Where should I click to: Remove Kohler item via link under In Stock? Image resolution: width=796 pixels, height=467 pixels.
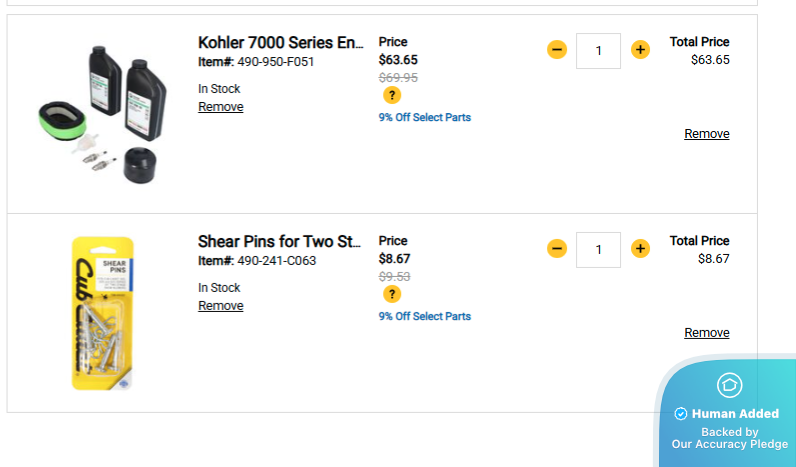point(220,107)
